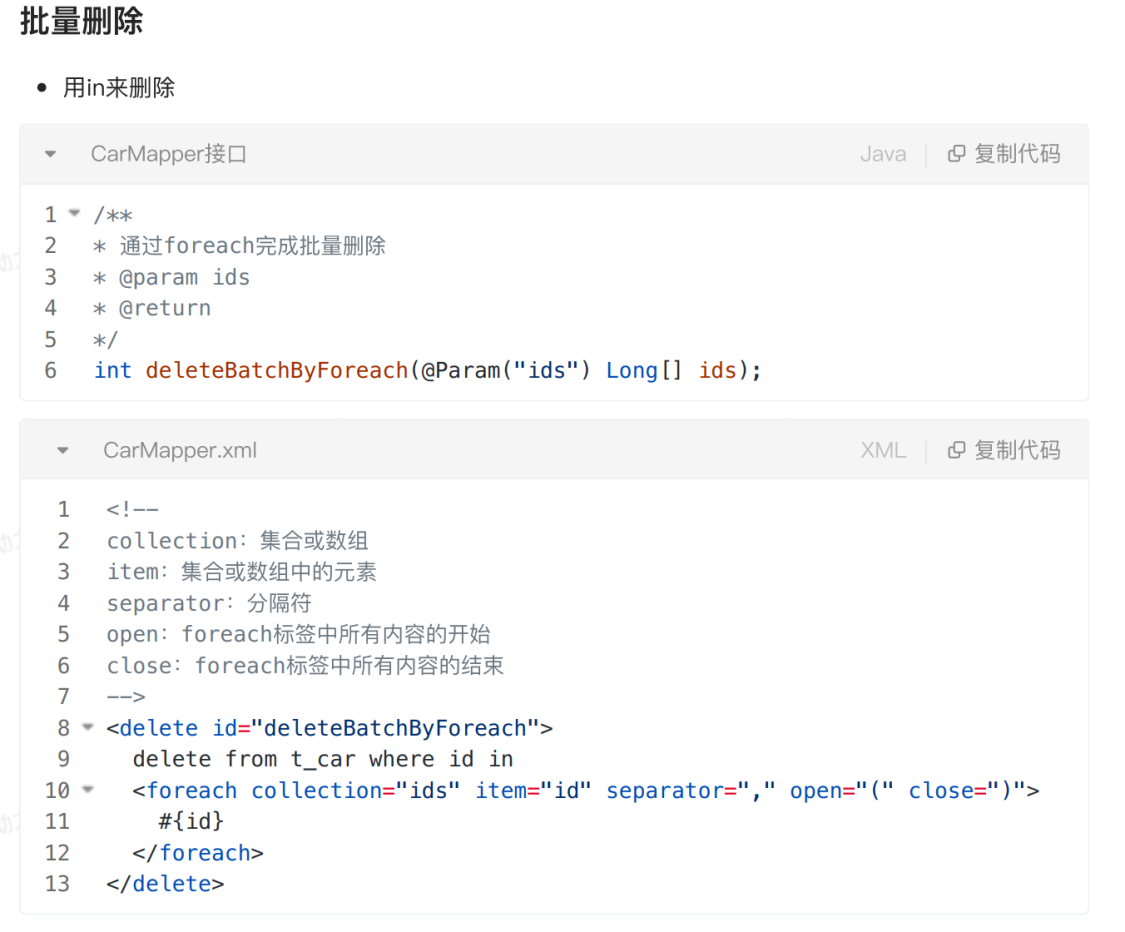Collapse the CarMapper.xml code block
The image size is (1125, 932).
click(x=63, y=450)
